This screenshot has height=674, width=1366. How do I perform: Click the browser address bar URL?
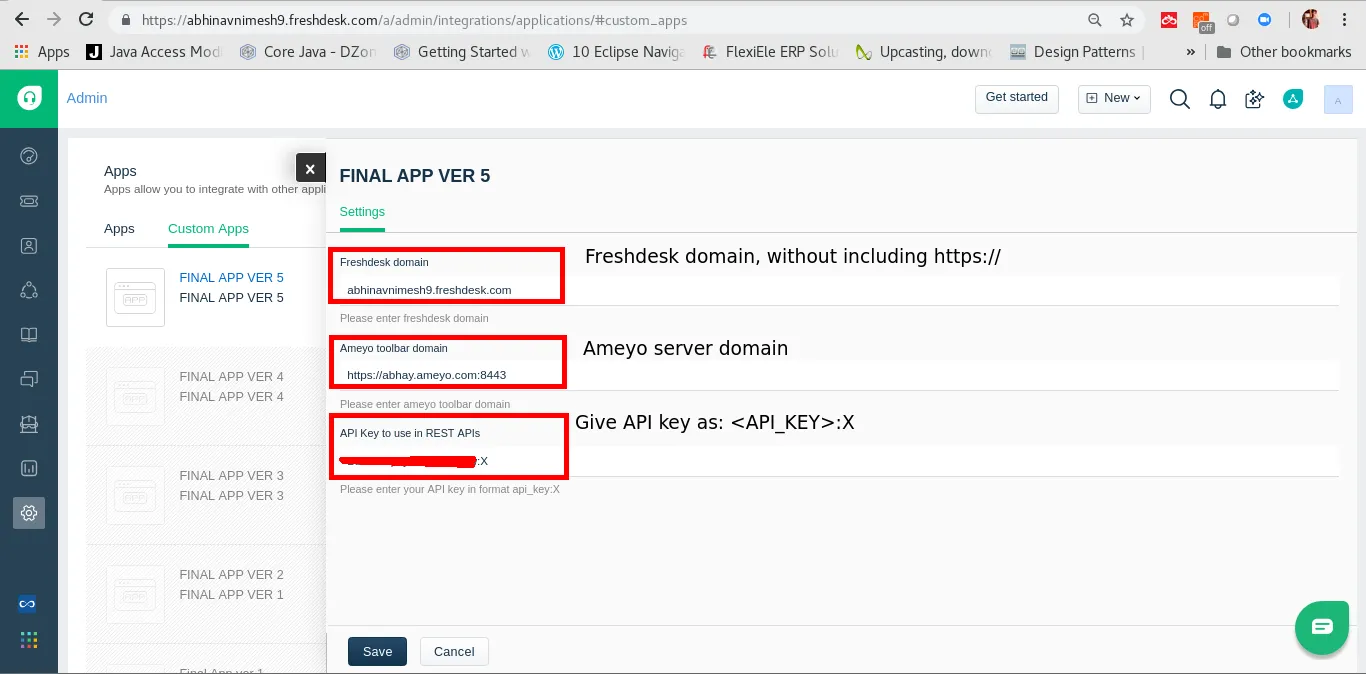(x=414, y=20)
